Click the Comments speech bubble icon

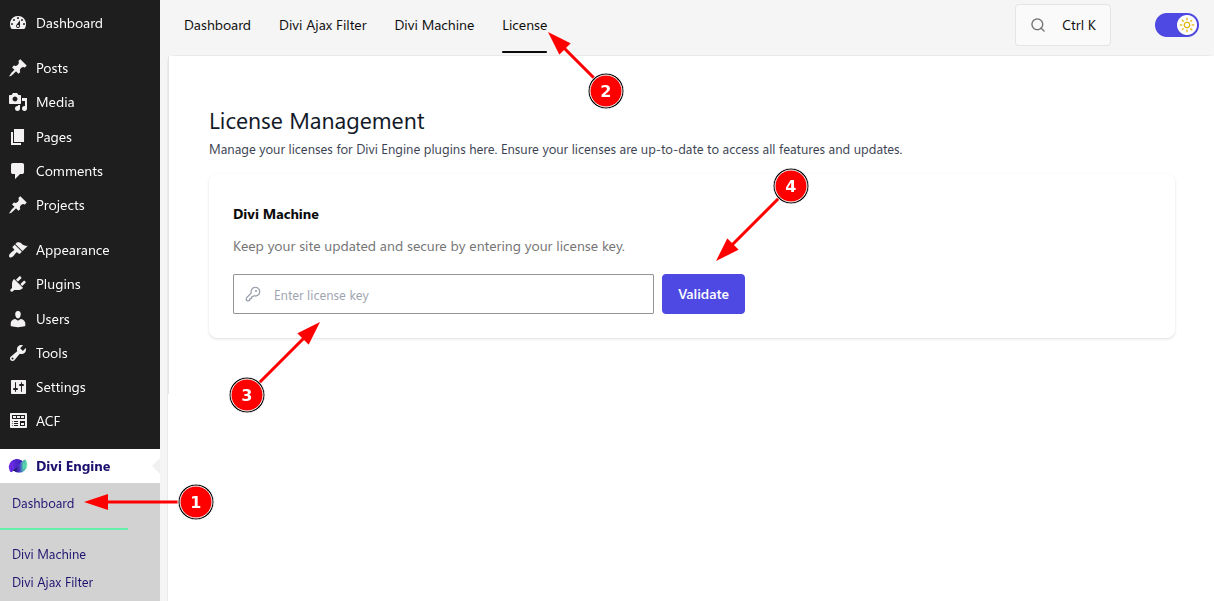point(18,171)
